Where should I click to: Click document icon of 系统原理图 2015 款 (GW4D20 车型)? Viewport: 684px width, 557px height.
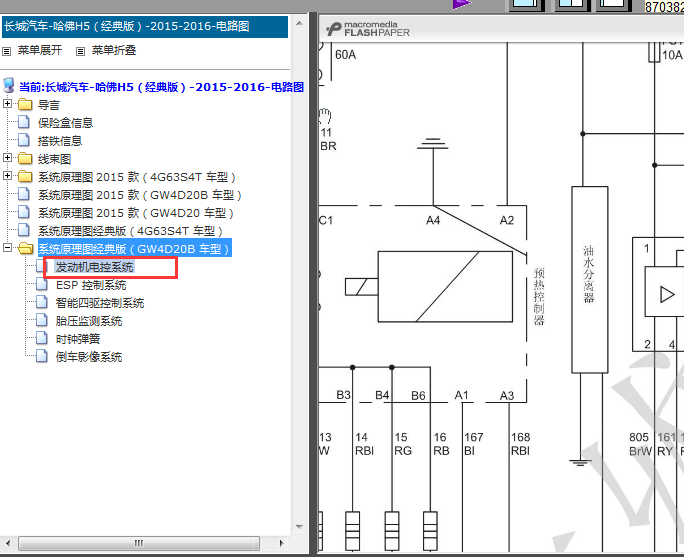[24, 212]
